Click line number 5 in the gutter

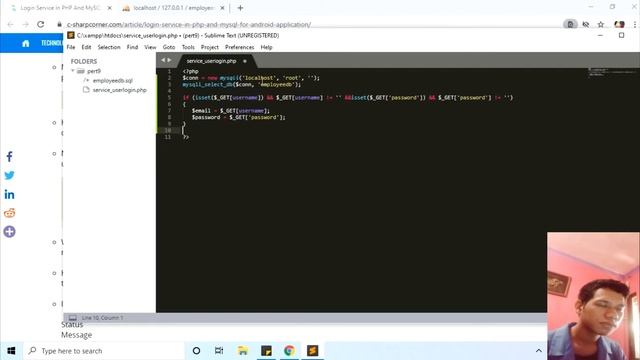click(169, 98)
